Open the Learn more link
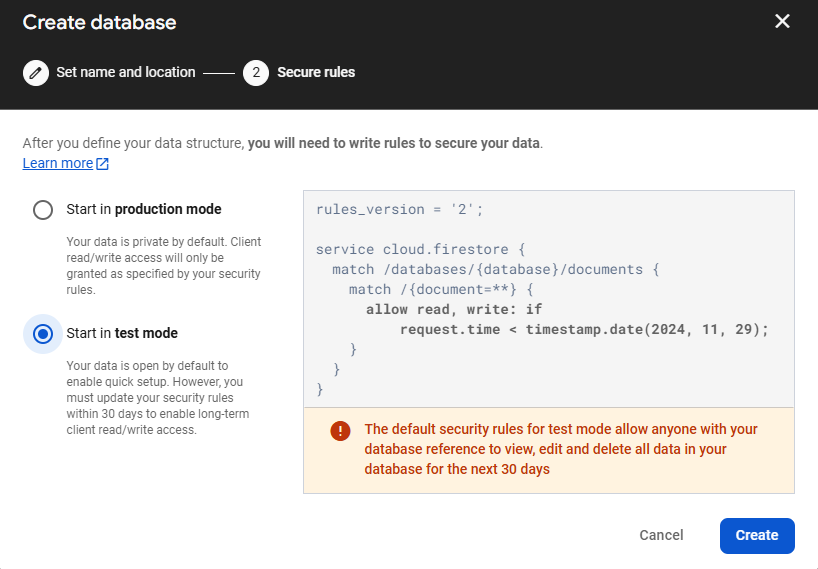This screenshot has width=818, height=569. [58, 163]
